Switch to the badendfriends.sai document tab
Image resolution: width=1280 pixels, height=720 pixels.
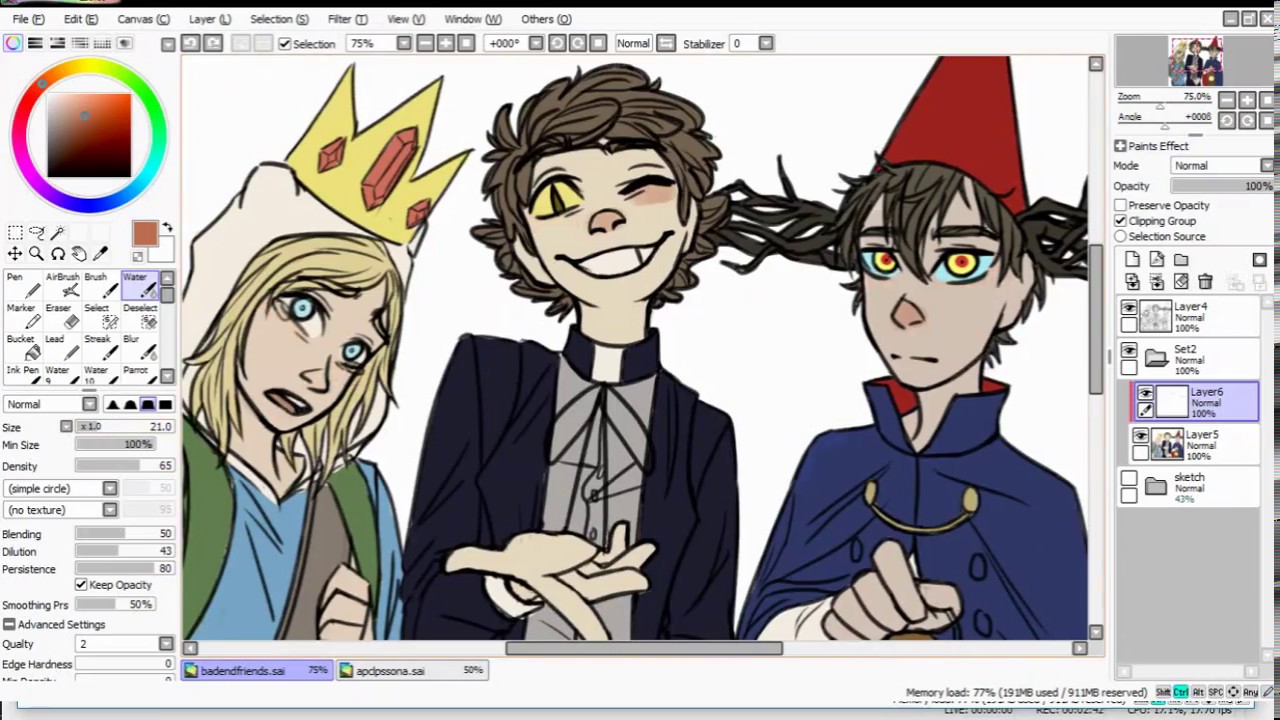point(257,670)
